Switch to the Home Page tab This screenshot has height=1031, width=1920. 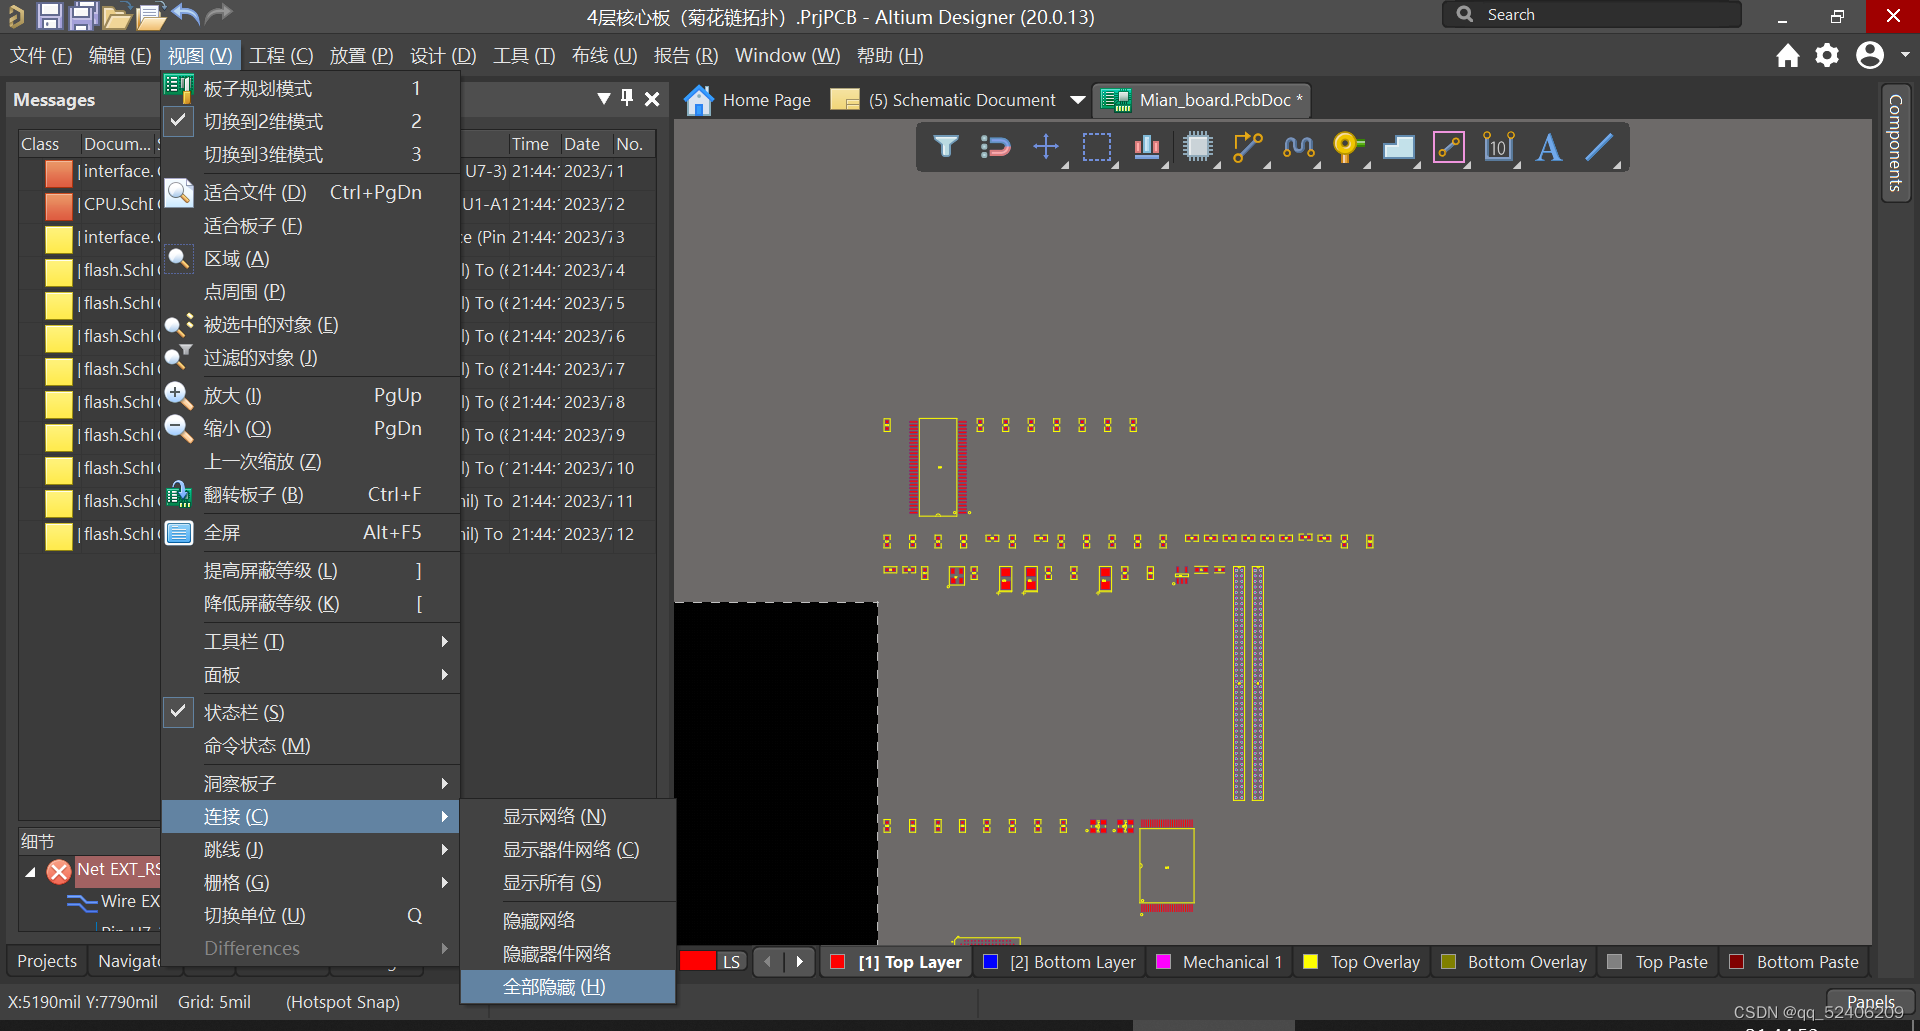[749, 100]
